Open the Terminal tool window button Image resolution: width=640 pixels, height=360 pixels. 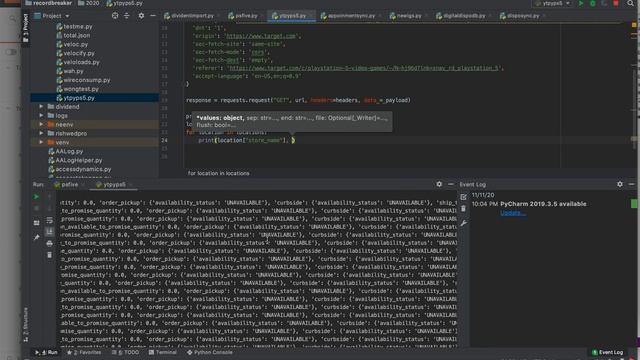[x=162, y=352]
